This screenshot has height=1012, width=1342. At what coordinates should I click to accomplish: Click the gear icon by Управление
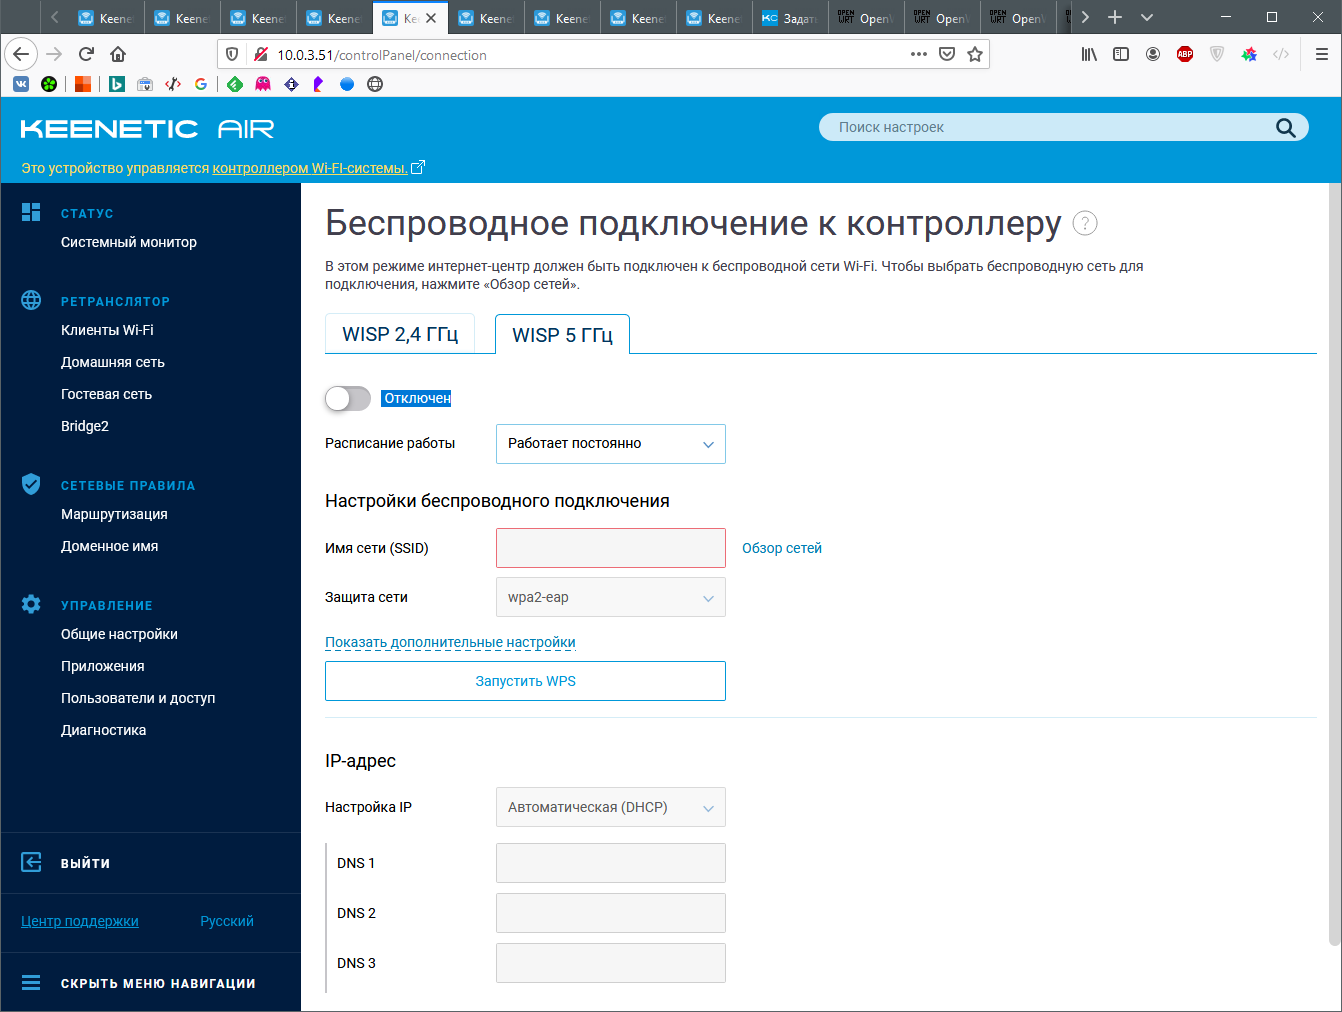pos(31,604)
